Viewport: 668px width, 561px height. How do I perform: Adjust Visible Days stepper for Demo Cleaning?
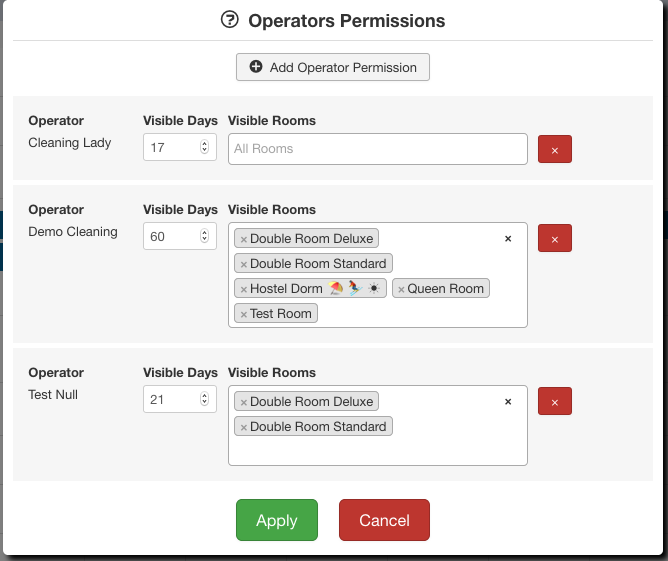point(205,237)
